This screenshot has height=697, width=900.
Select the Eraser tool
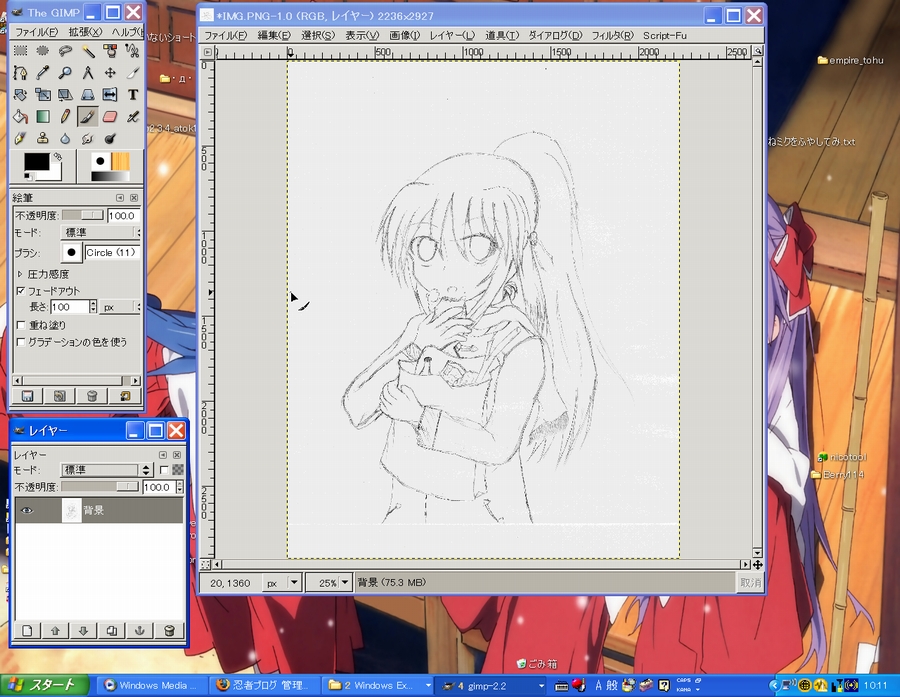(110, 117)
